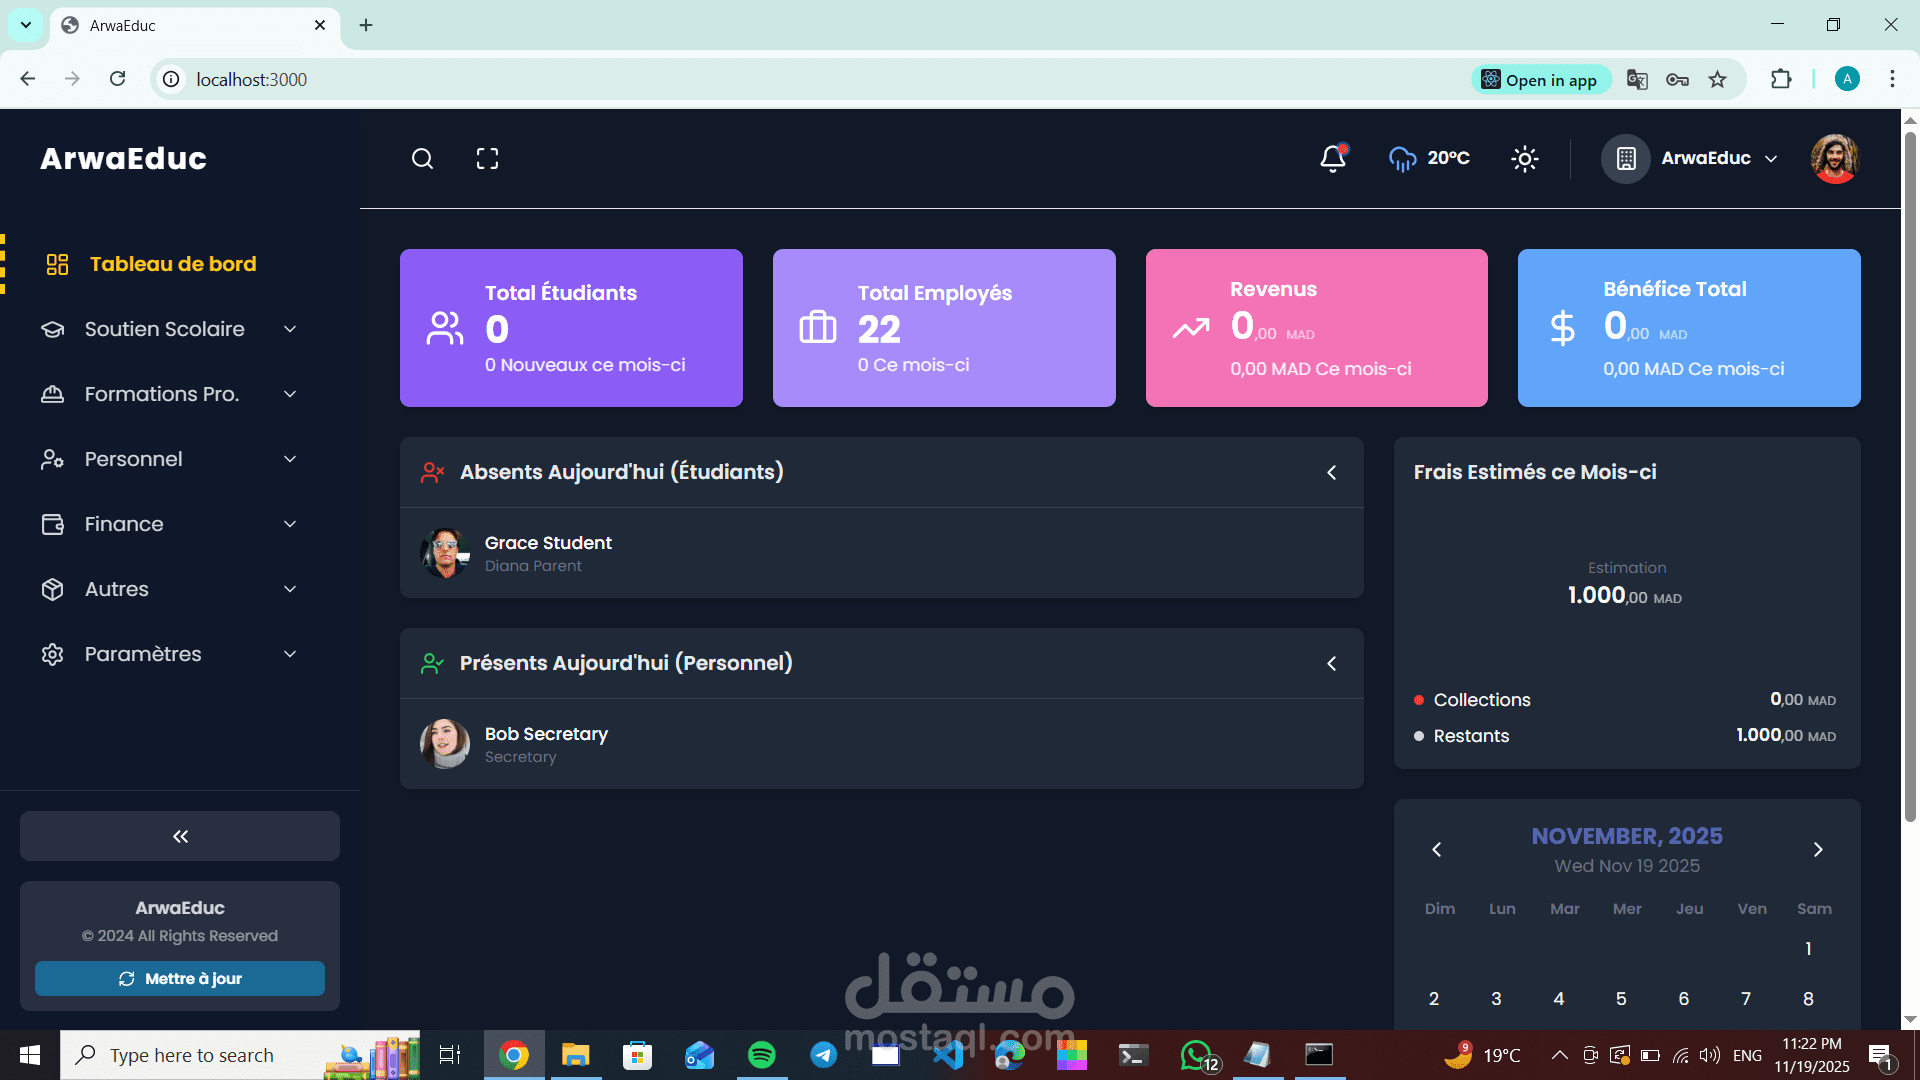This screenshot has height=1080, width=1920.
Task: Click the weather cloud icon
Action: pos(1402,158)
